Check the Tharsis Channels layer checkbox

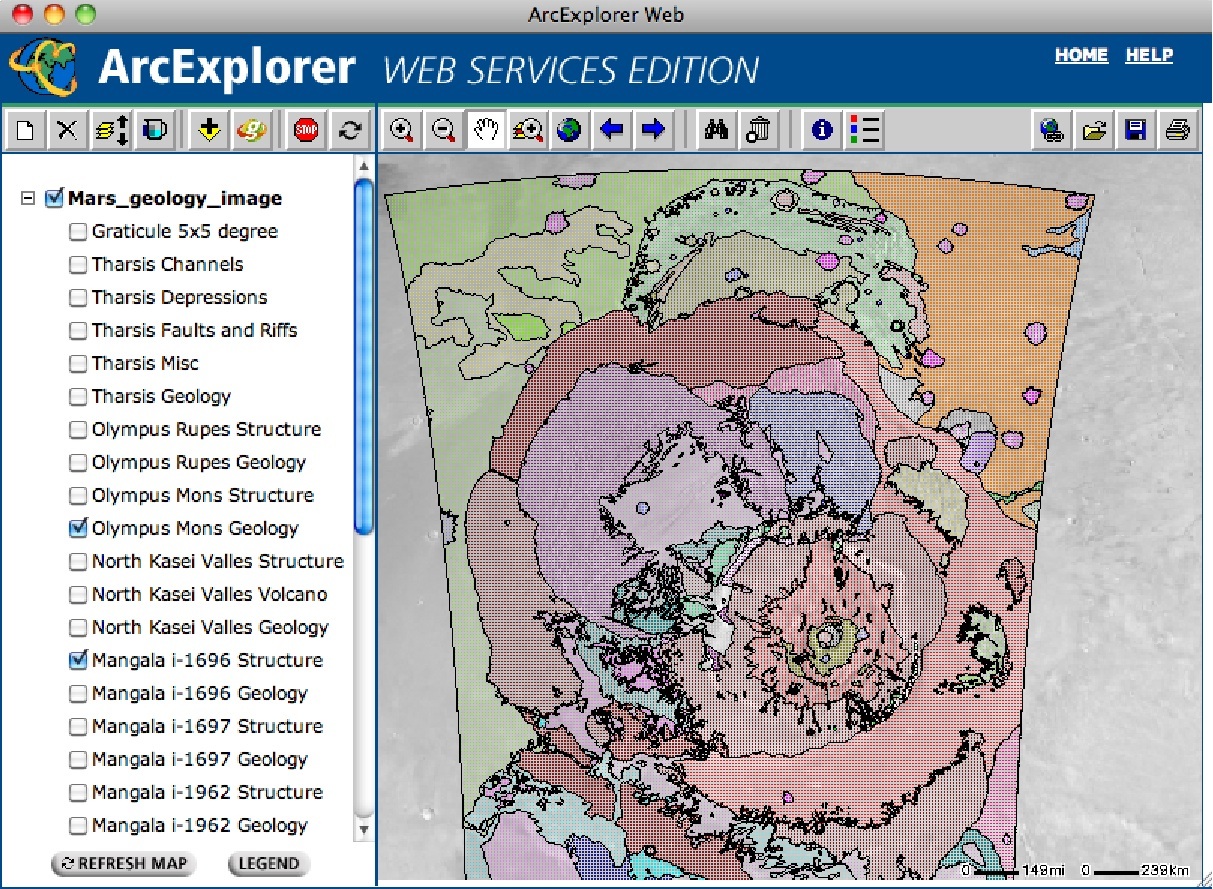77,265
